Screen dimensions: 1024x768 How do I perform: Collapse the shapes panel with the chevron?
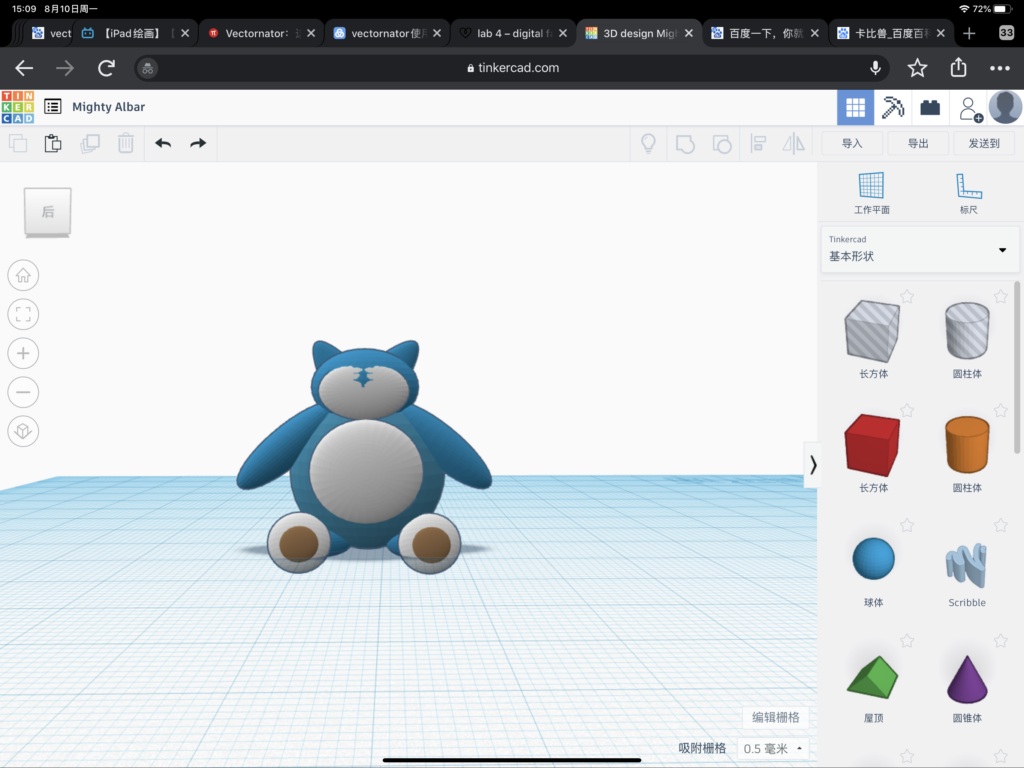point(812,465)
